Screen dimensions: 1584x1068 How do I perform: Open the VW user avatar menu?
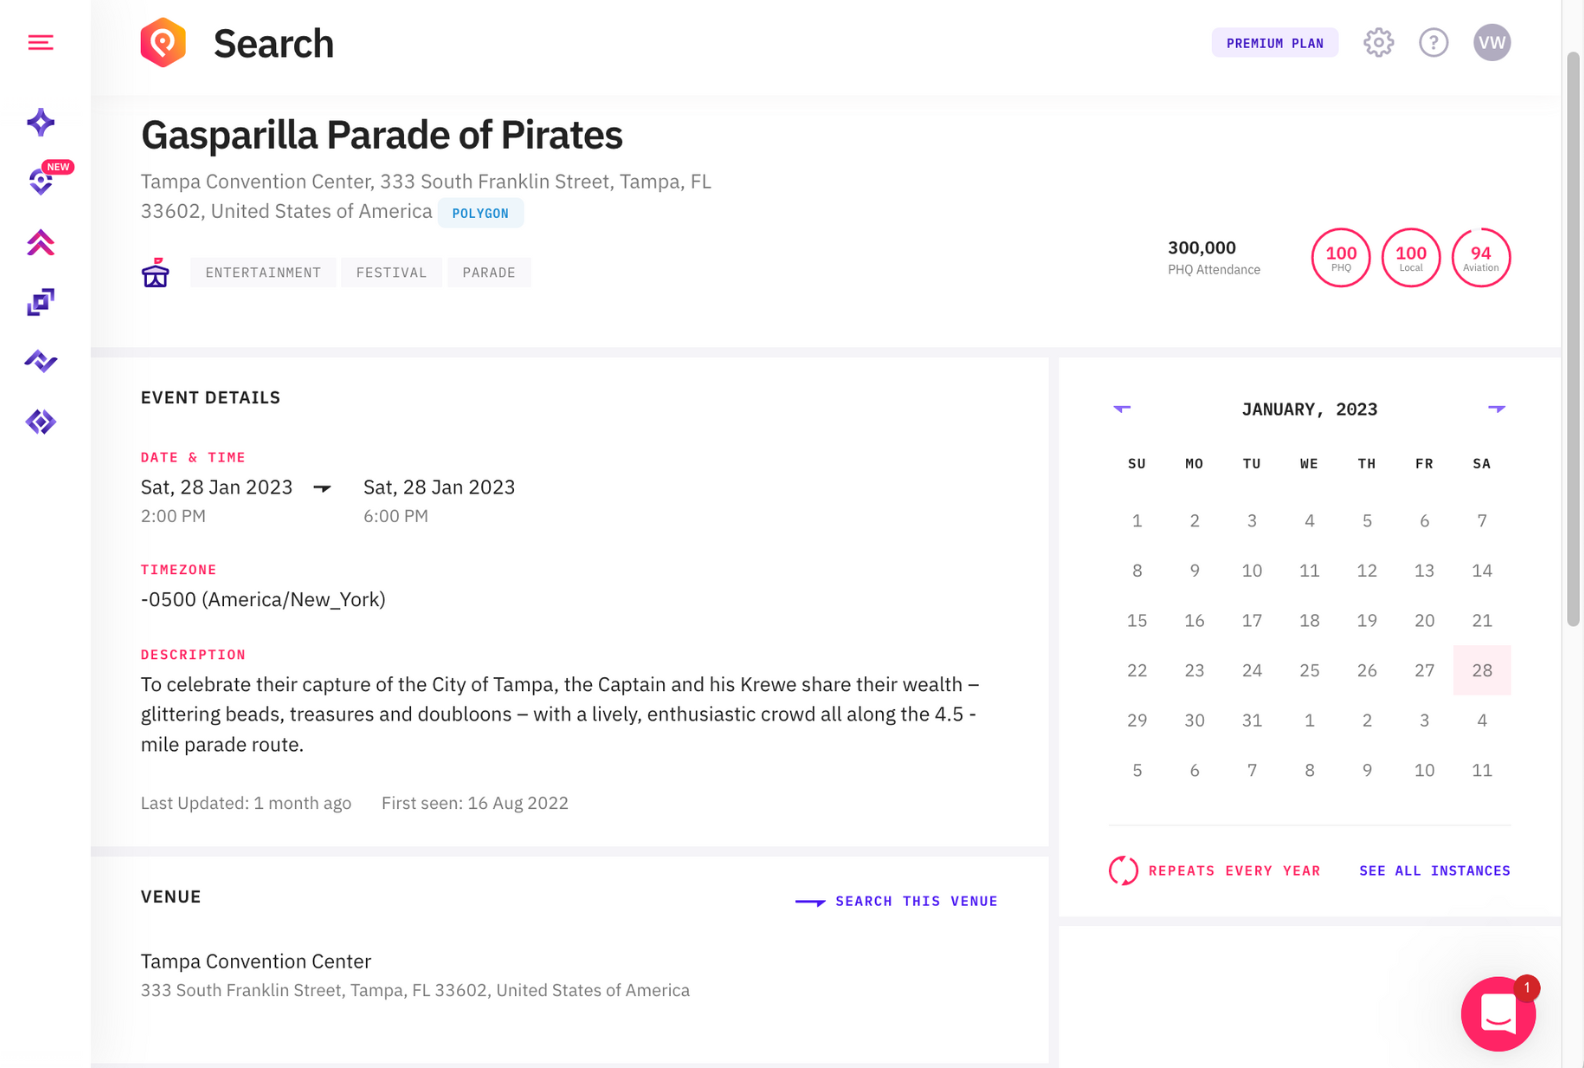pos(1491,42)
